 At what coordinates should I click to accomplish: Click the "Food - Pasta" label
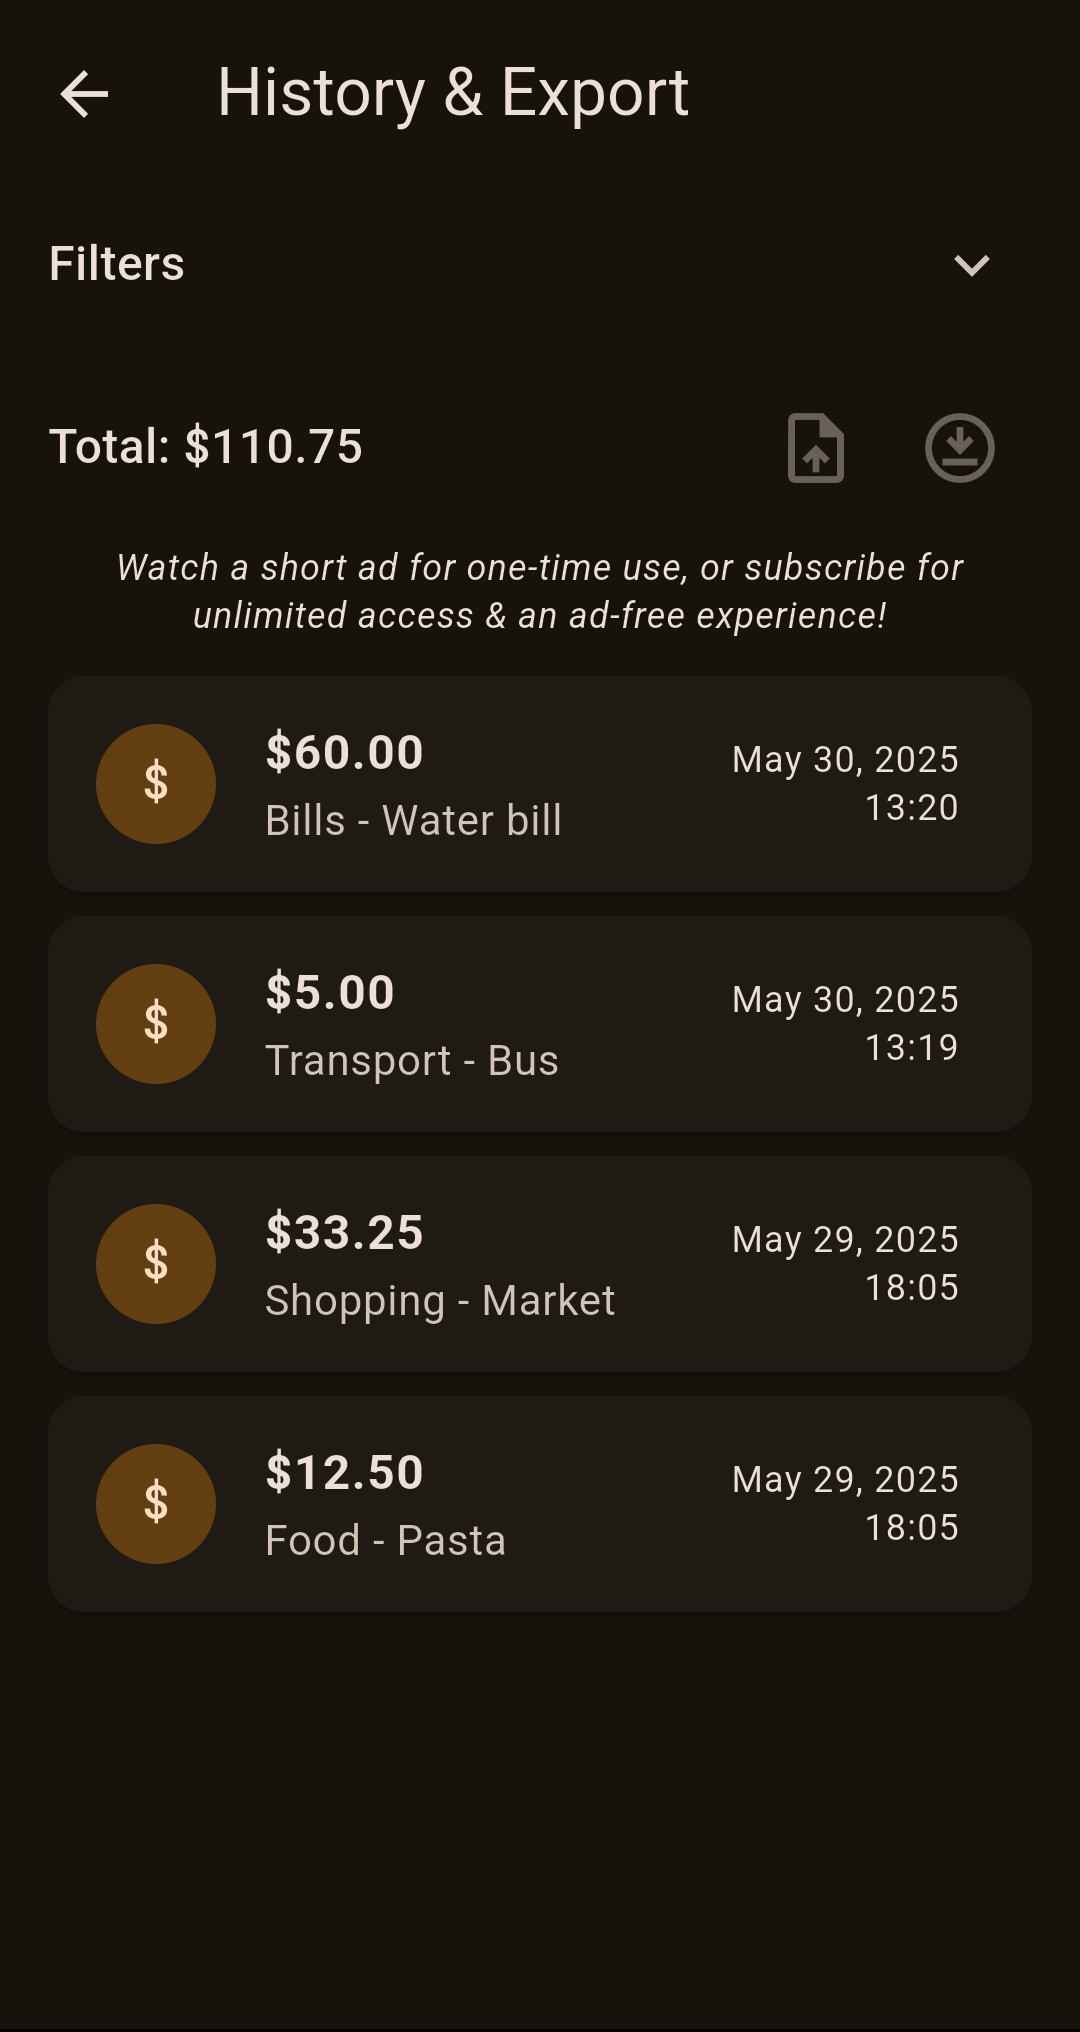pos(385,1541)
